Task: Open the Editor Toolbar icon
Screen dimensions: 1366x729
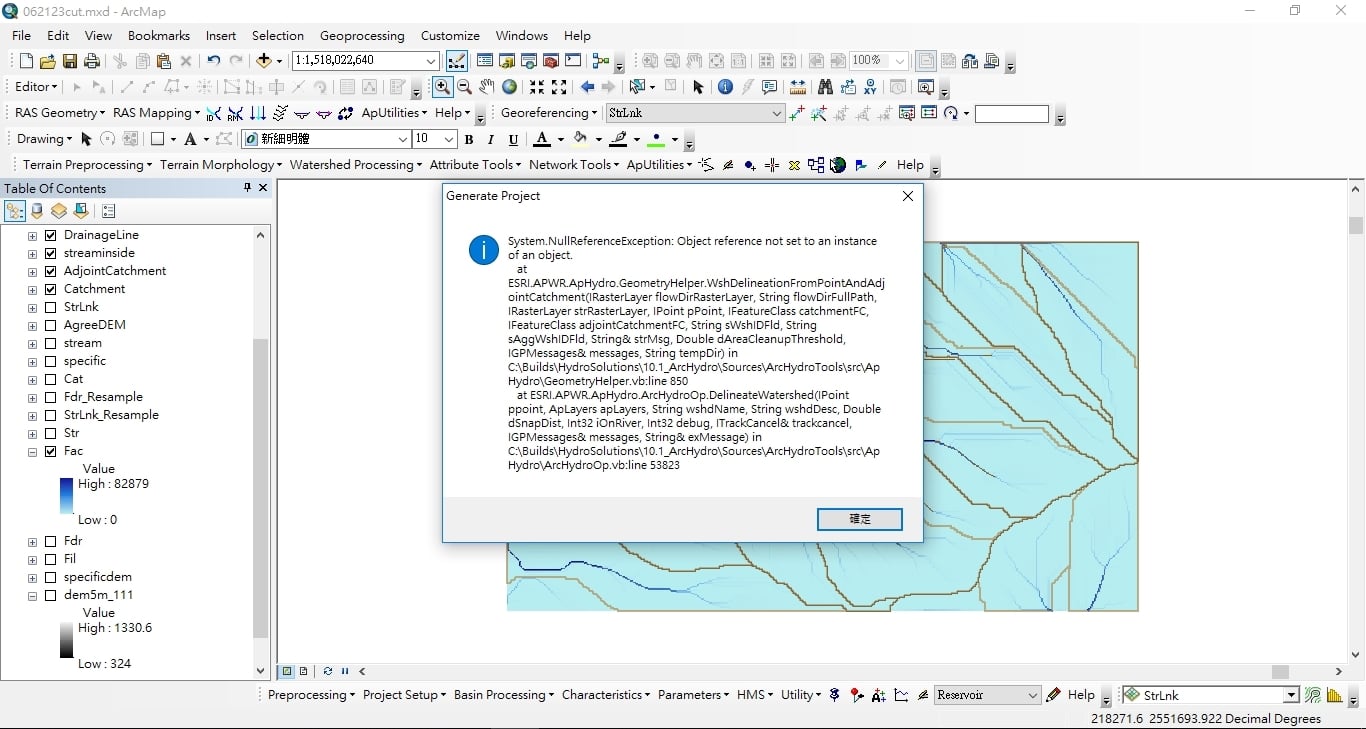Action: [456, 61]
